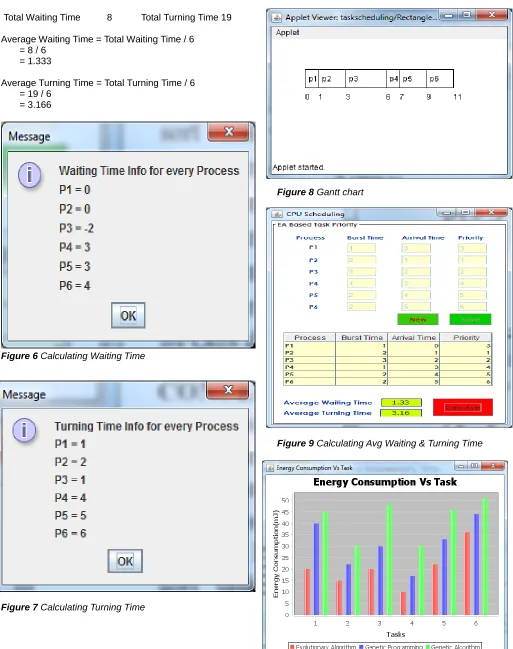Focus P3 Arrival Time input field
Viewport: 513px width, 649px height.
point(416,272)
